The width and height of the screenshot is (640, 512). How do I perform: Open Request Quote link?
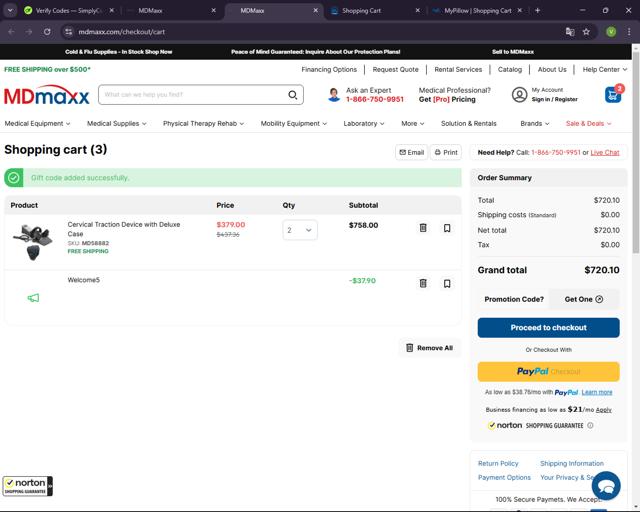396,69
